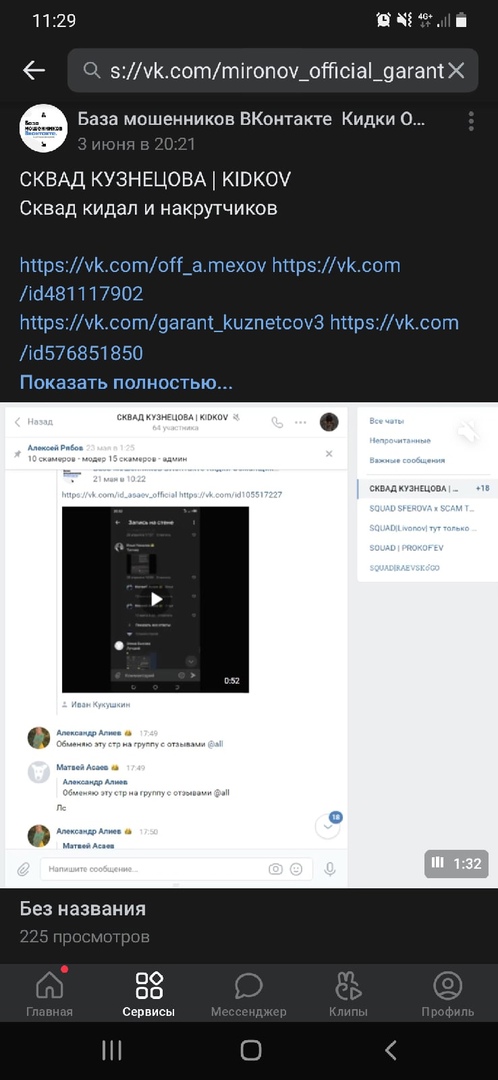This screenshot has height=1080, width=498.
Task: Open the vk.com/garant_kuznetcov3 link
Action: [172, 323]
